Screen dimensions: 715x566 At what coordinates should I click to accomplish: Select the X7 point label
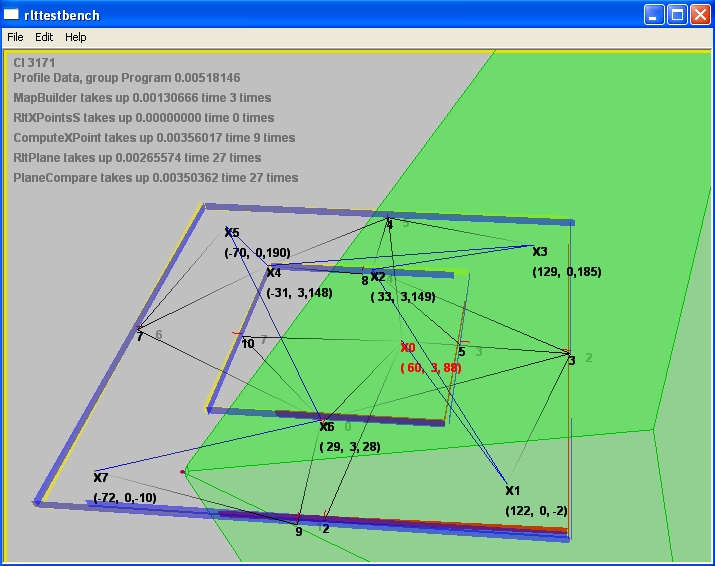(x=101, y=477)
